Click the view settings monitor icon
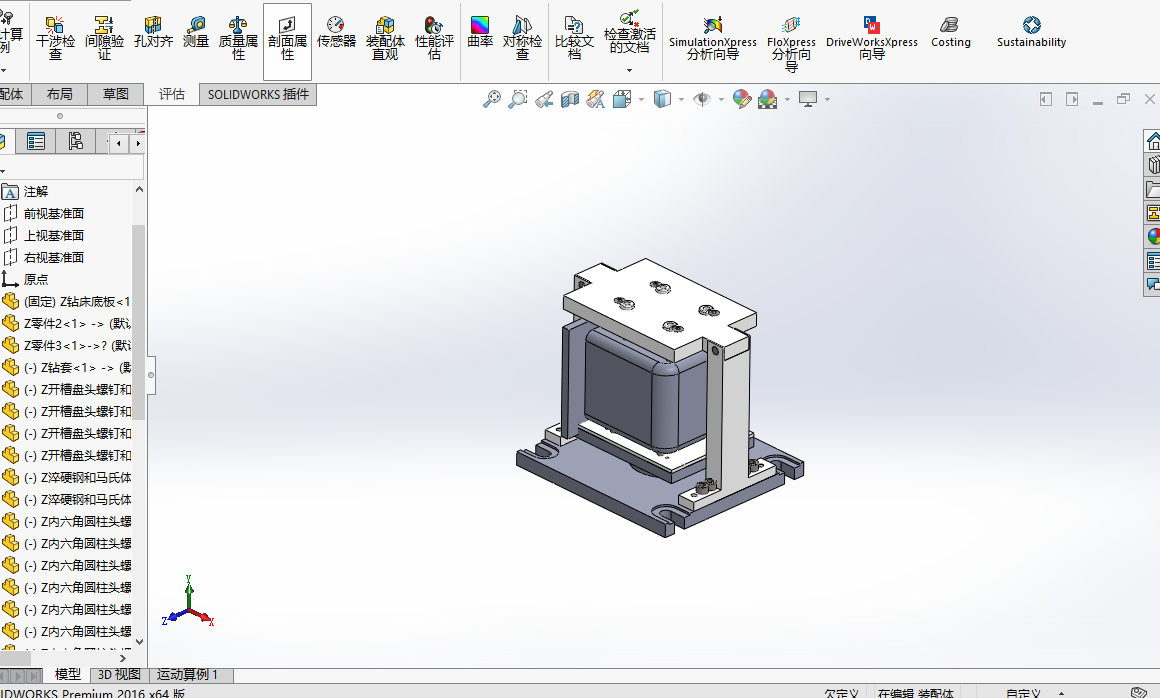The image size is (1160, 698). pyautogui.click(x=808, y=98)
